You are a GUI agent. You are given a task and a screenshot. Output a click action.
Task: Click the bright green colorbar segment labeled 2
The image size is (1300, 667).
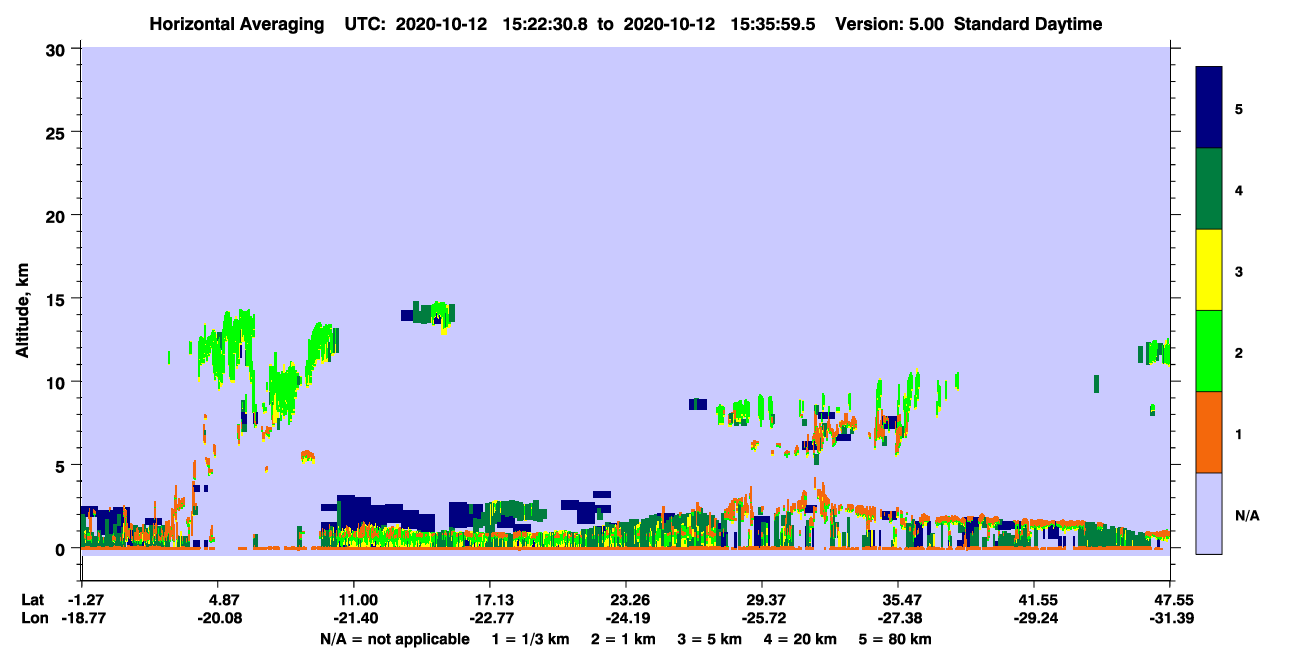[1209, 351]
